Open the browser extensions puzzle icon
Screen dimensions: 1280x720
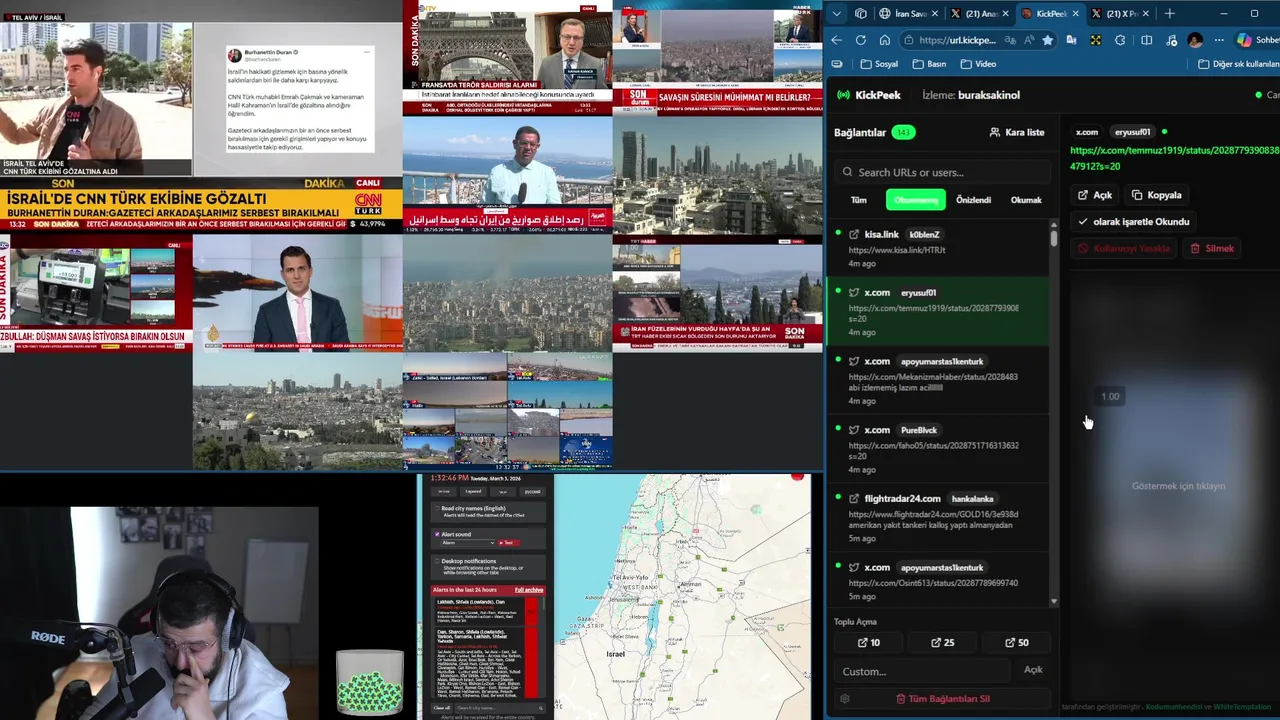pyautogui.click(x=1120, y=40)
